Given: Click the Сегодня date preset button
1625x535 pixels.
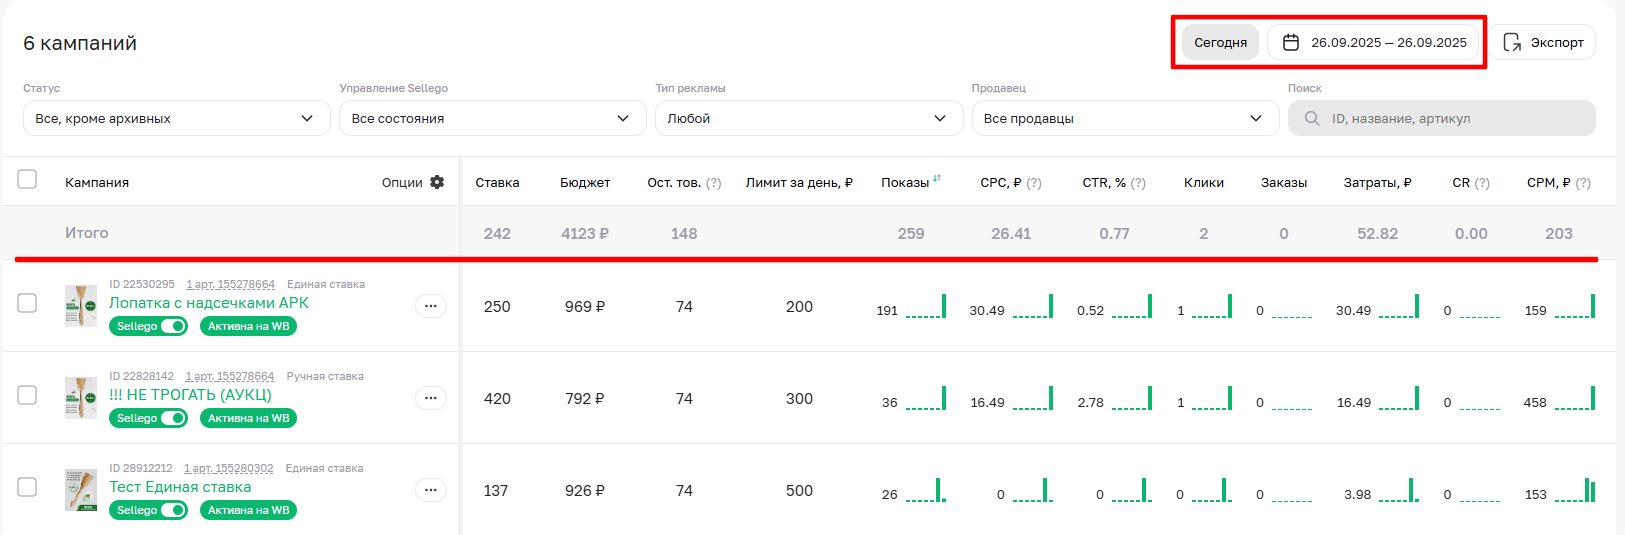Looking at the screenshot, I should click(x=1220, y=42).
